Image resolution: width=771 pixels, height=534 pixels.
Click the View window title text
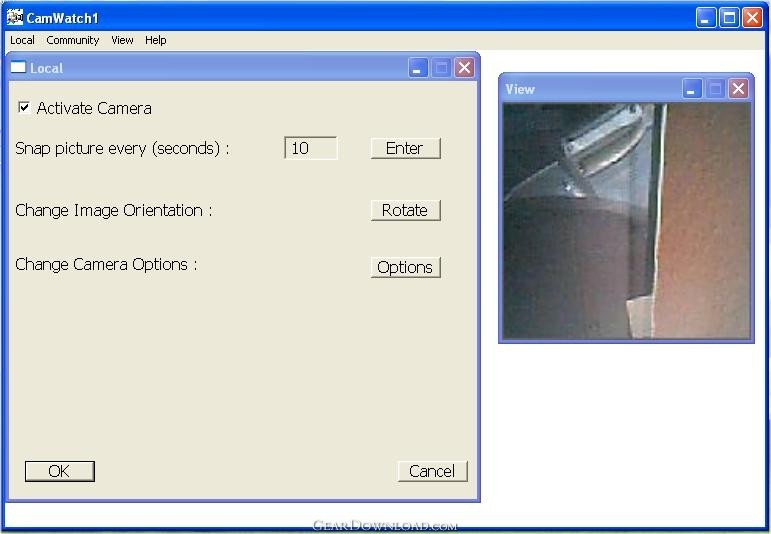point(520,89)
